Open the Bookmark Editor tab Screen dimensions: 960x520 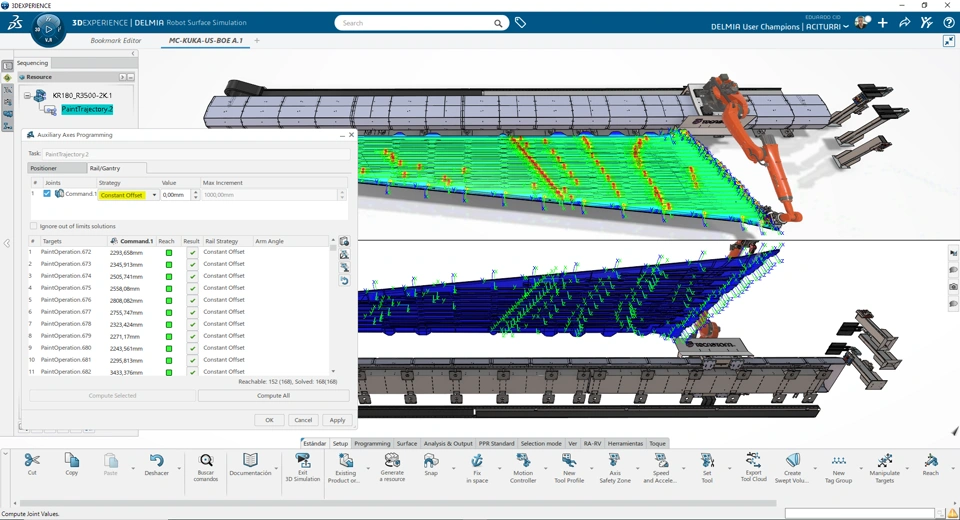[116, 40]
